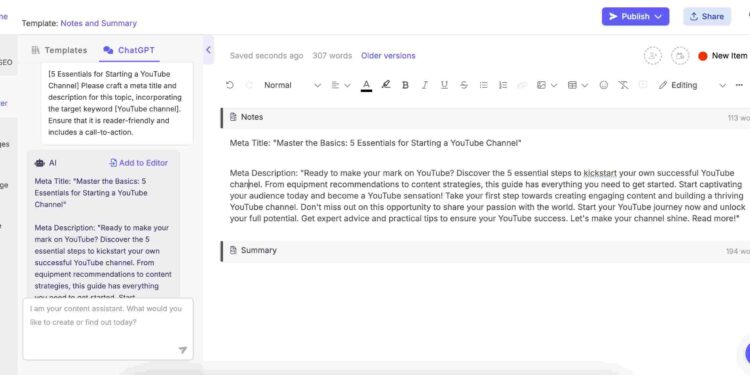The image size is (750, 375).
Task: Clear text formatting
Action: (623, 85)
